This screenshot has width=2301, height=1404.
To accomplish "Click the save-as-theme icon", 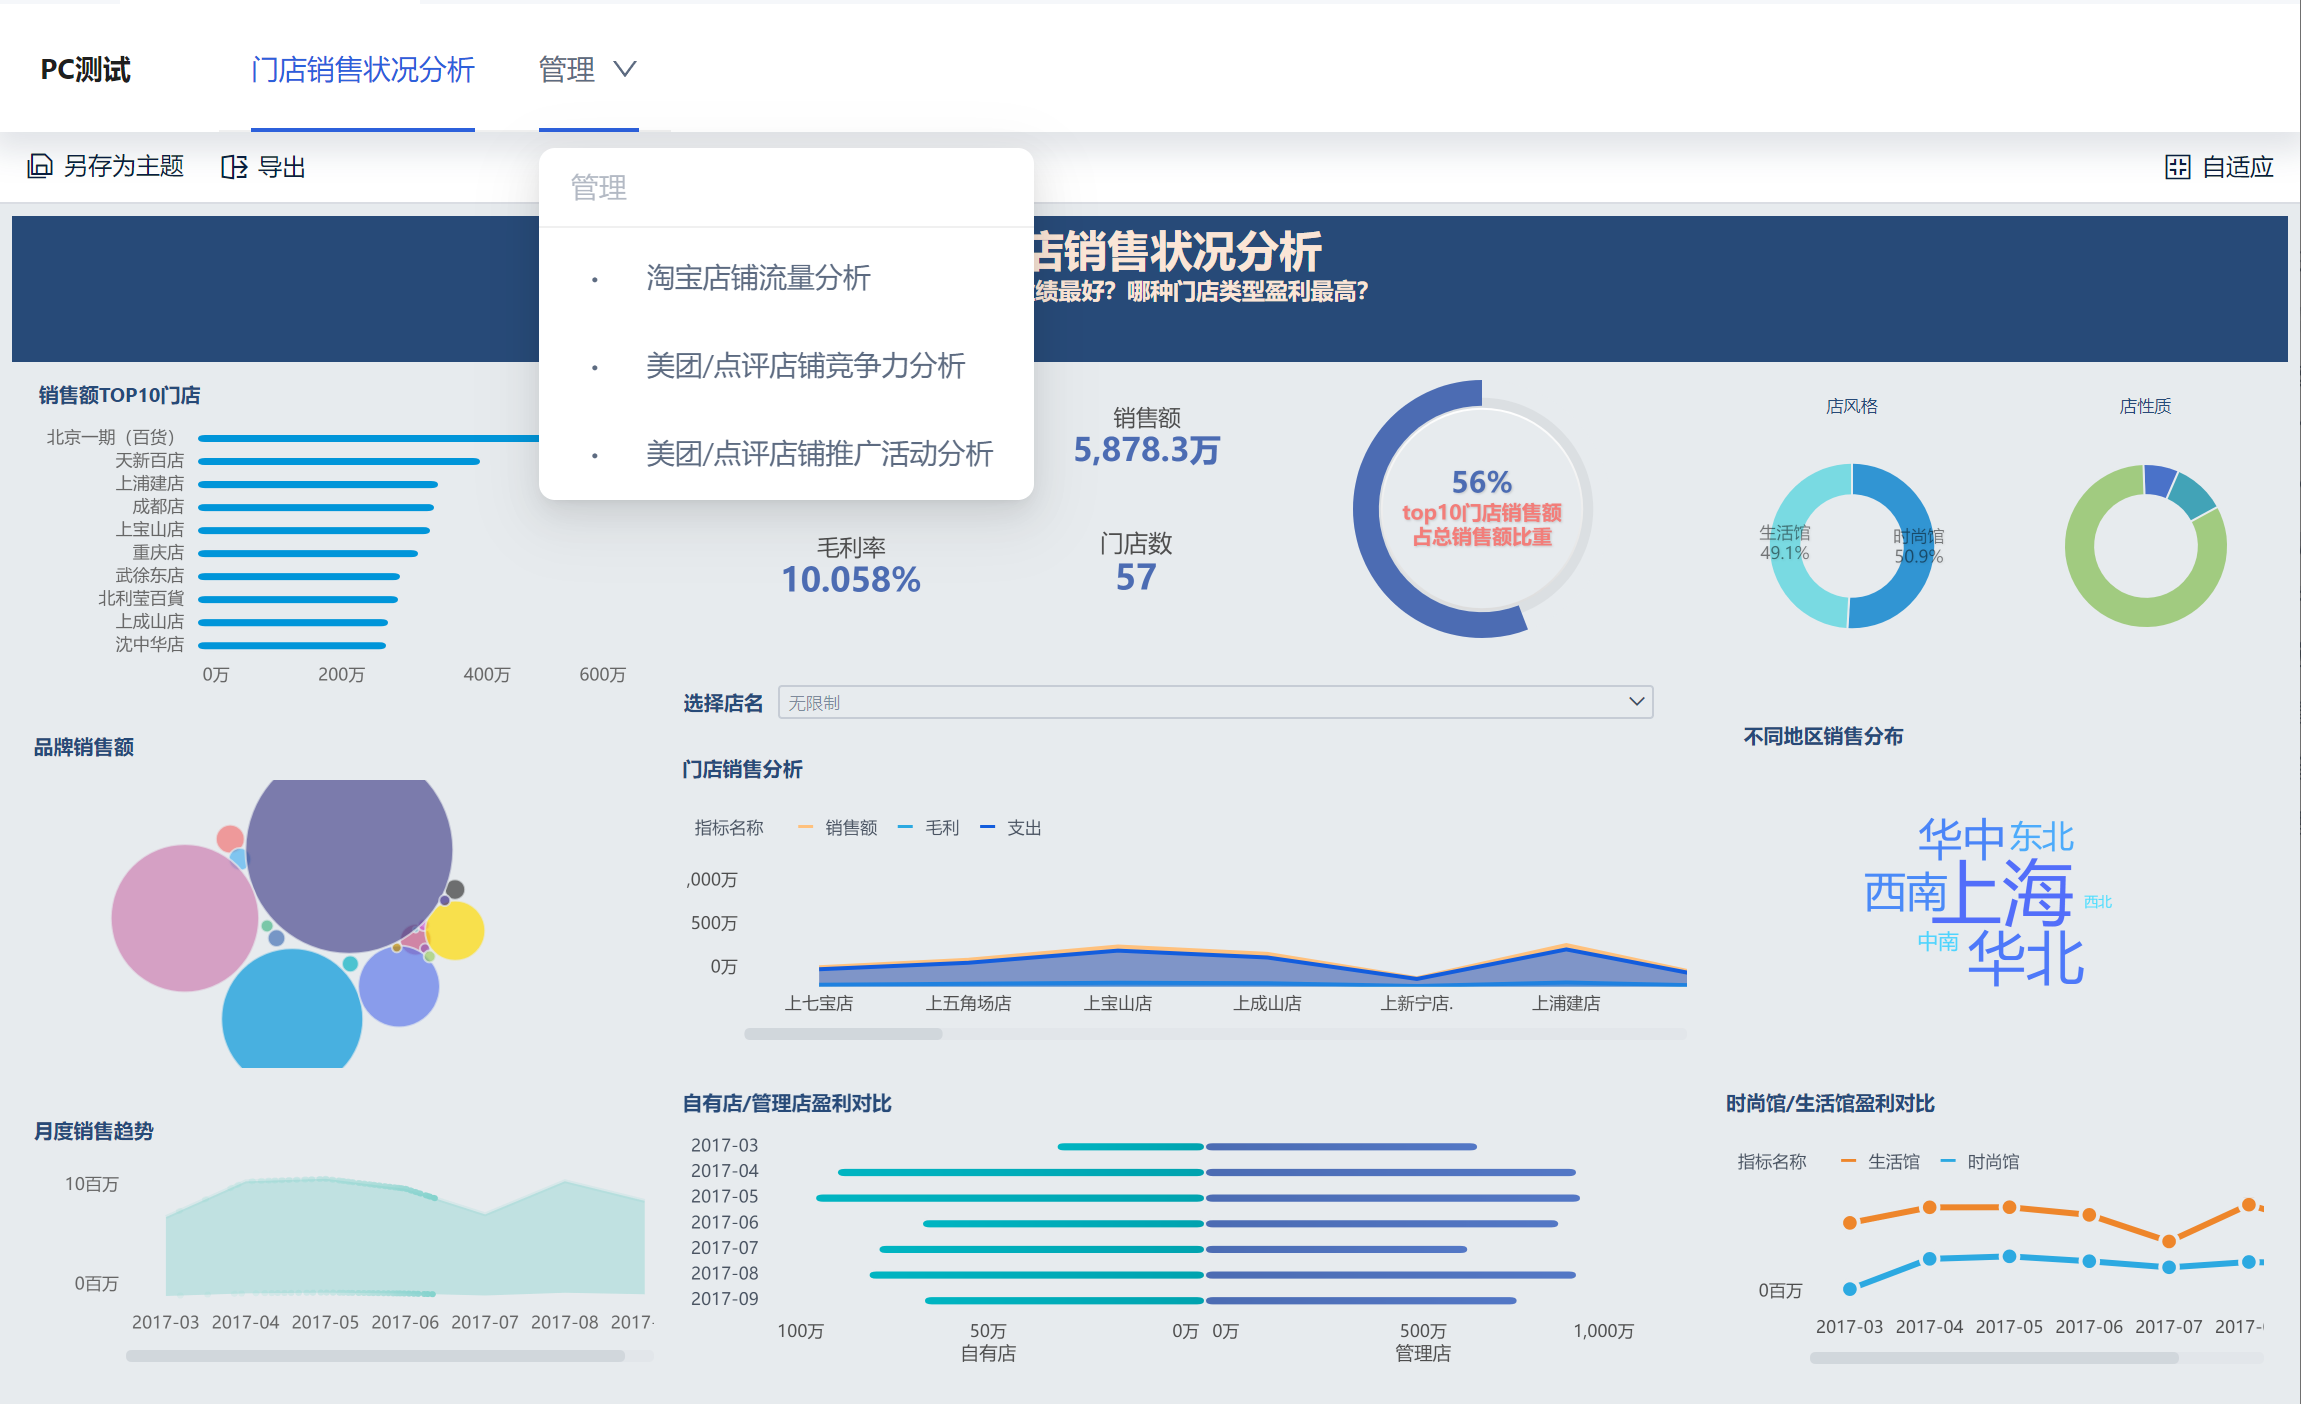I will click(x=40, y=166).
